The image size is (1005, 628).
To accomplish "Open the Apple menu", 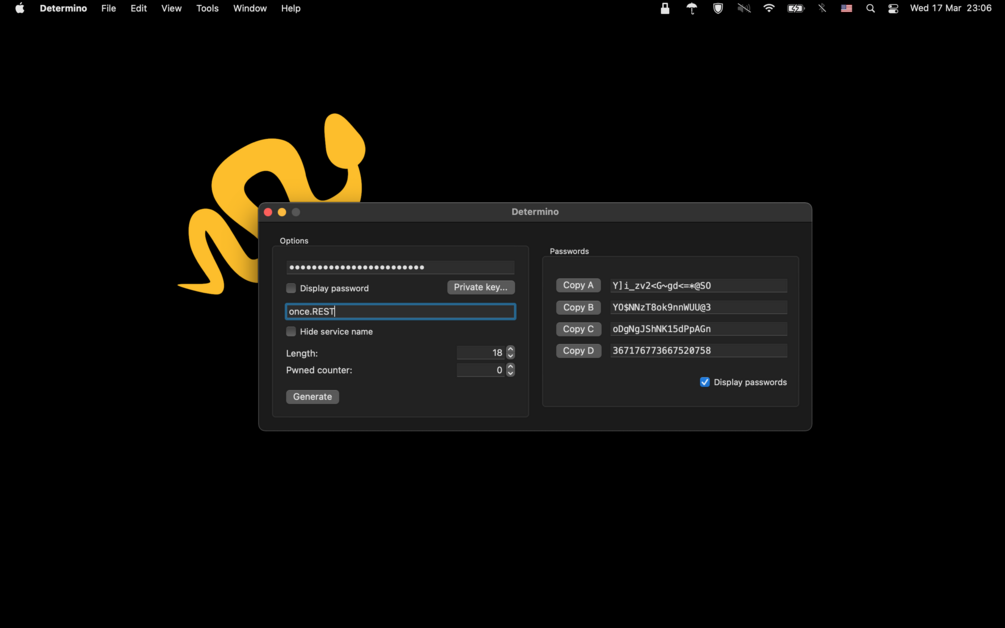I will [20, 8].
